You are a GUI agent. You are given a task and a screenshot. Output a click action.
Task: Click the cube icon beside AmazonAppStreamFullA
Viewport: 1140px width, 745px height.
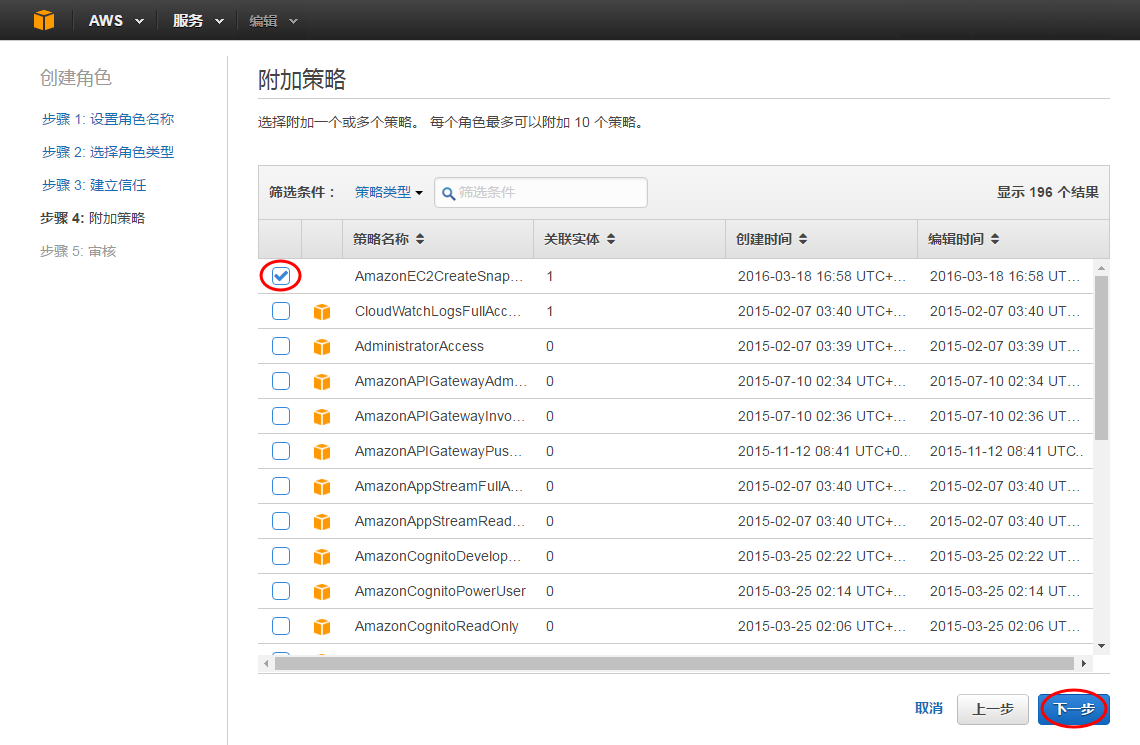click(x=322, y=486)
